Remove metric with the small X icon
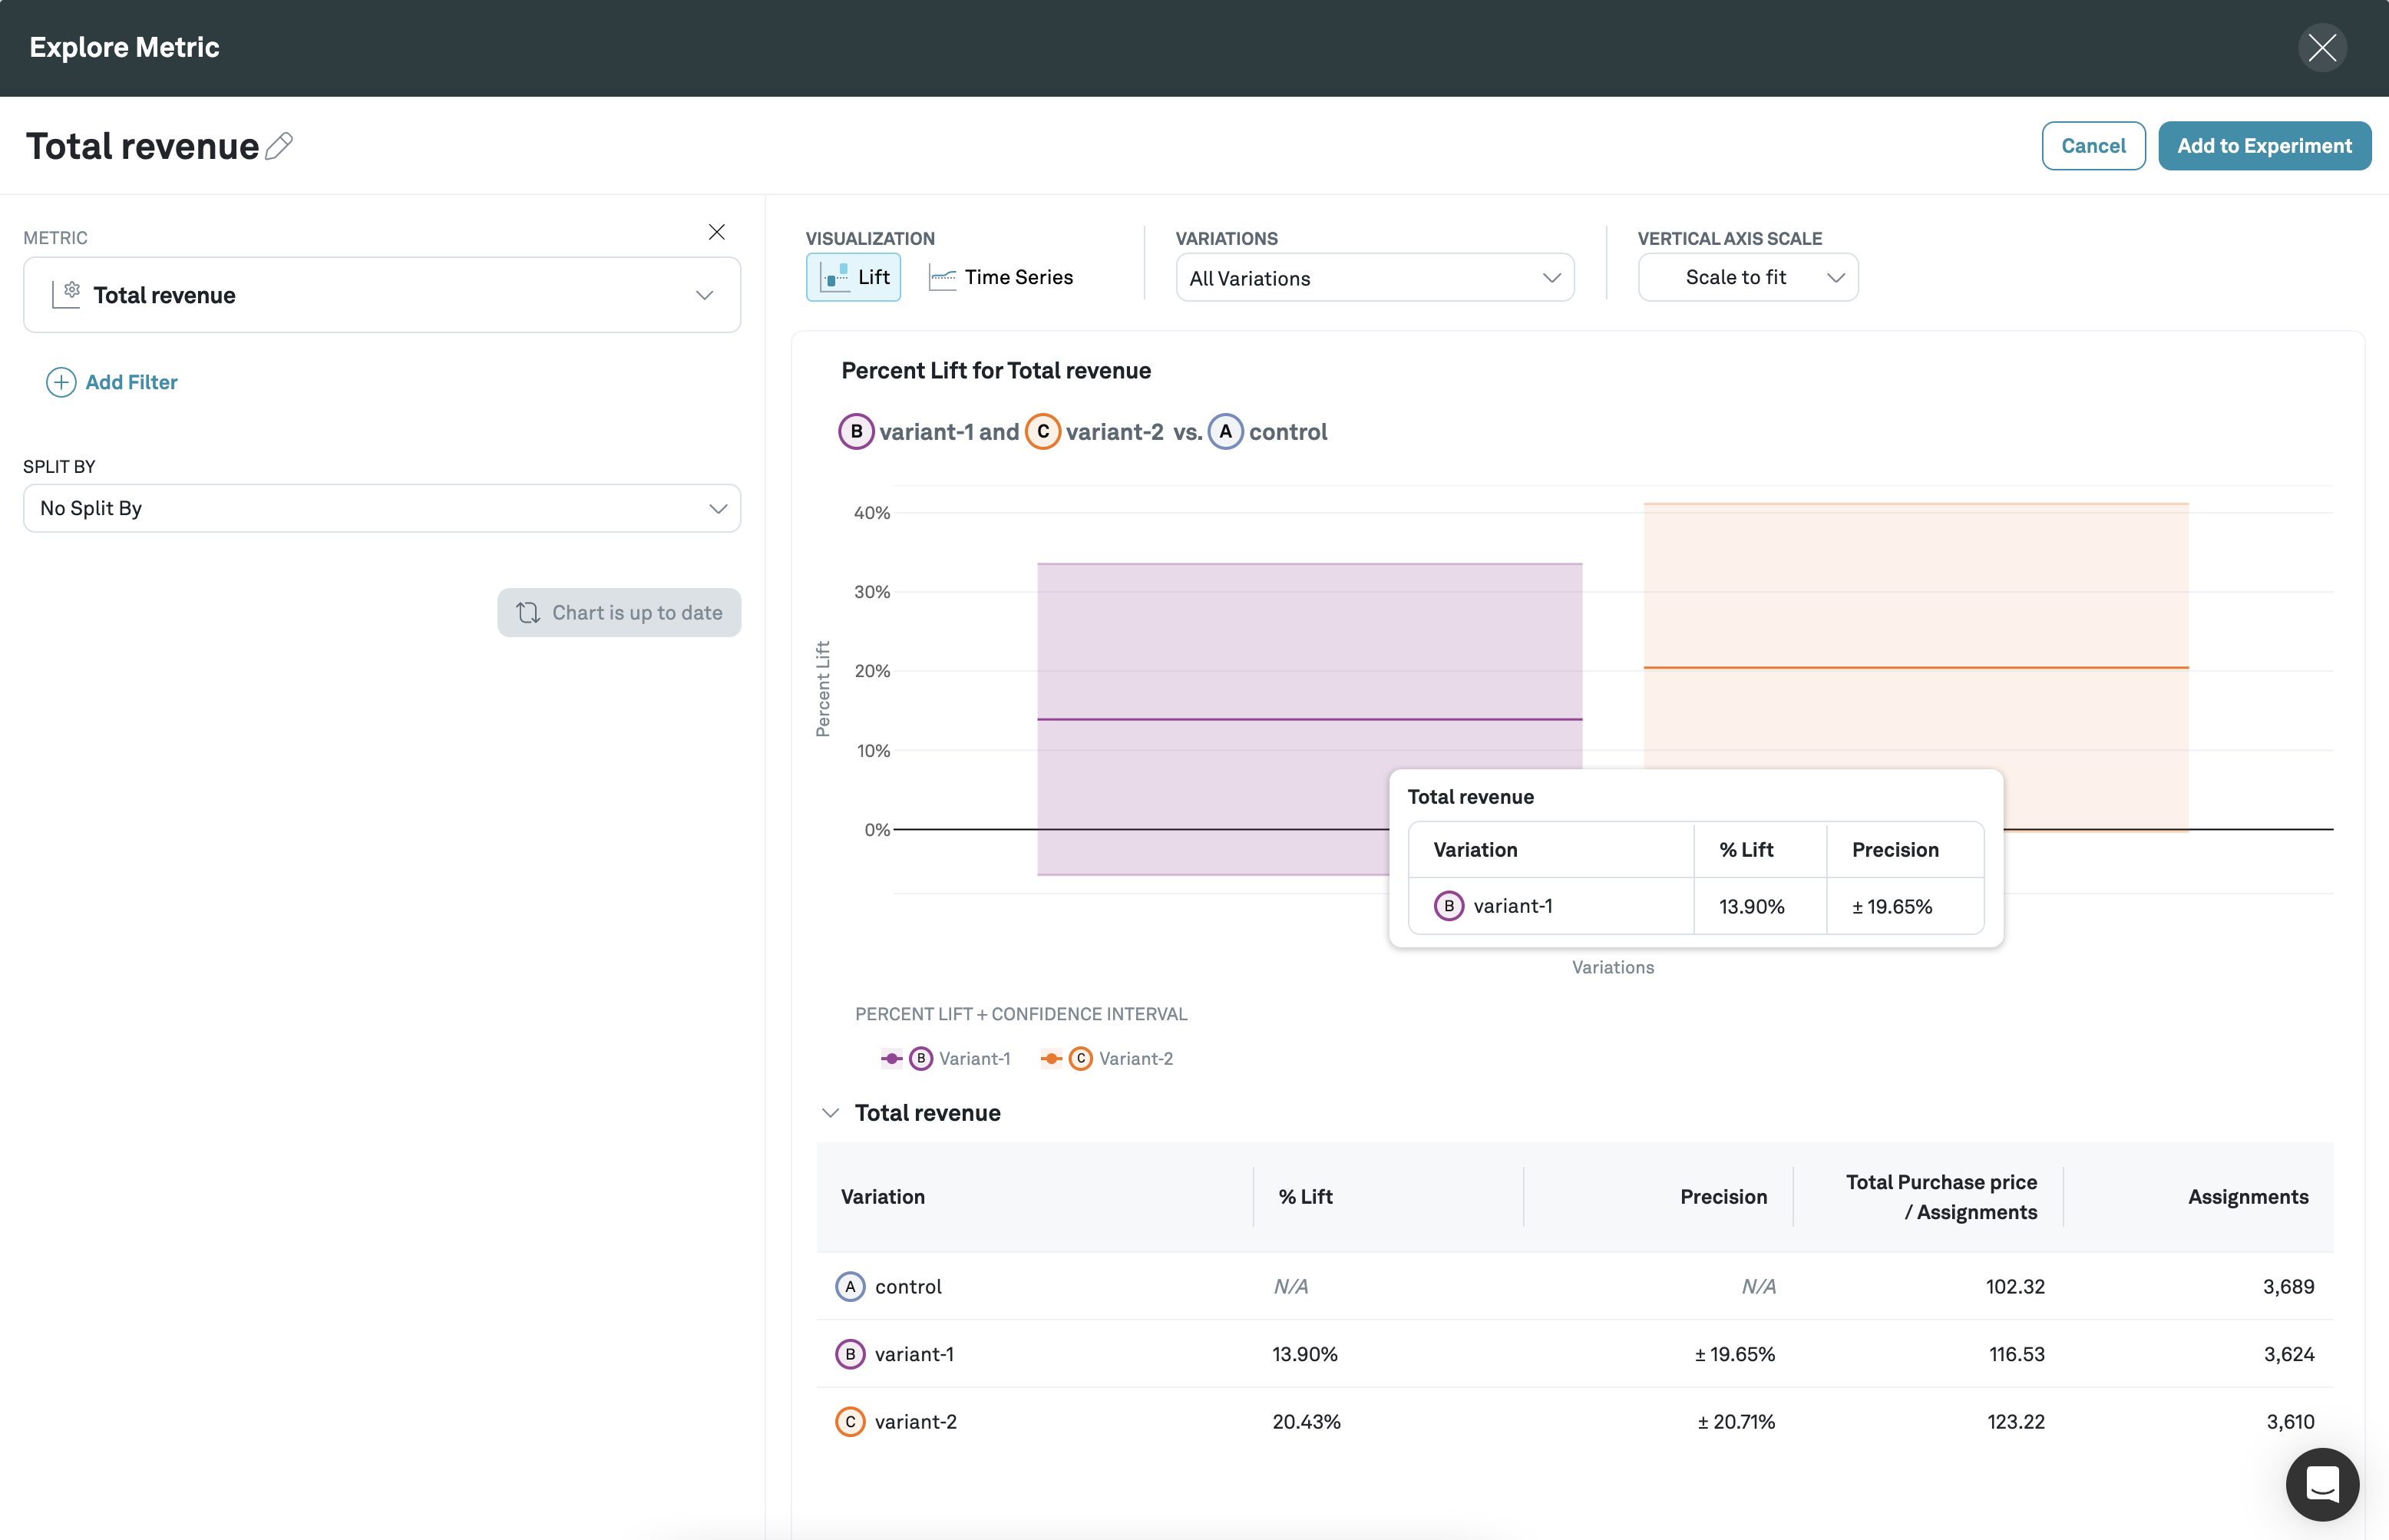 (716, 232)
